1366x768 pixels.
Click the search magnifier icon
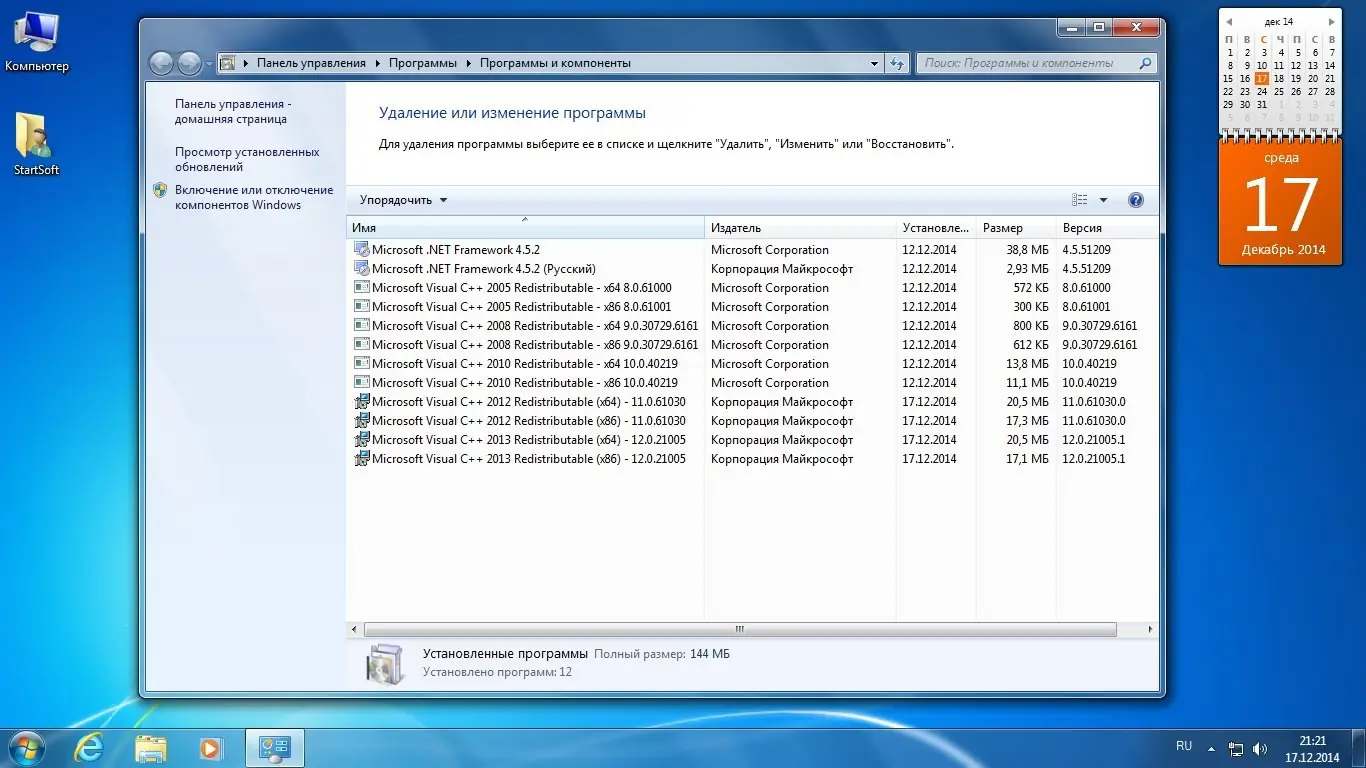click(x=1146, y=63)
